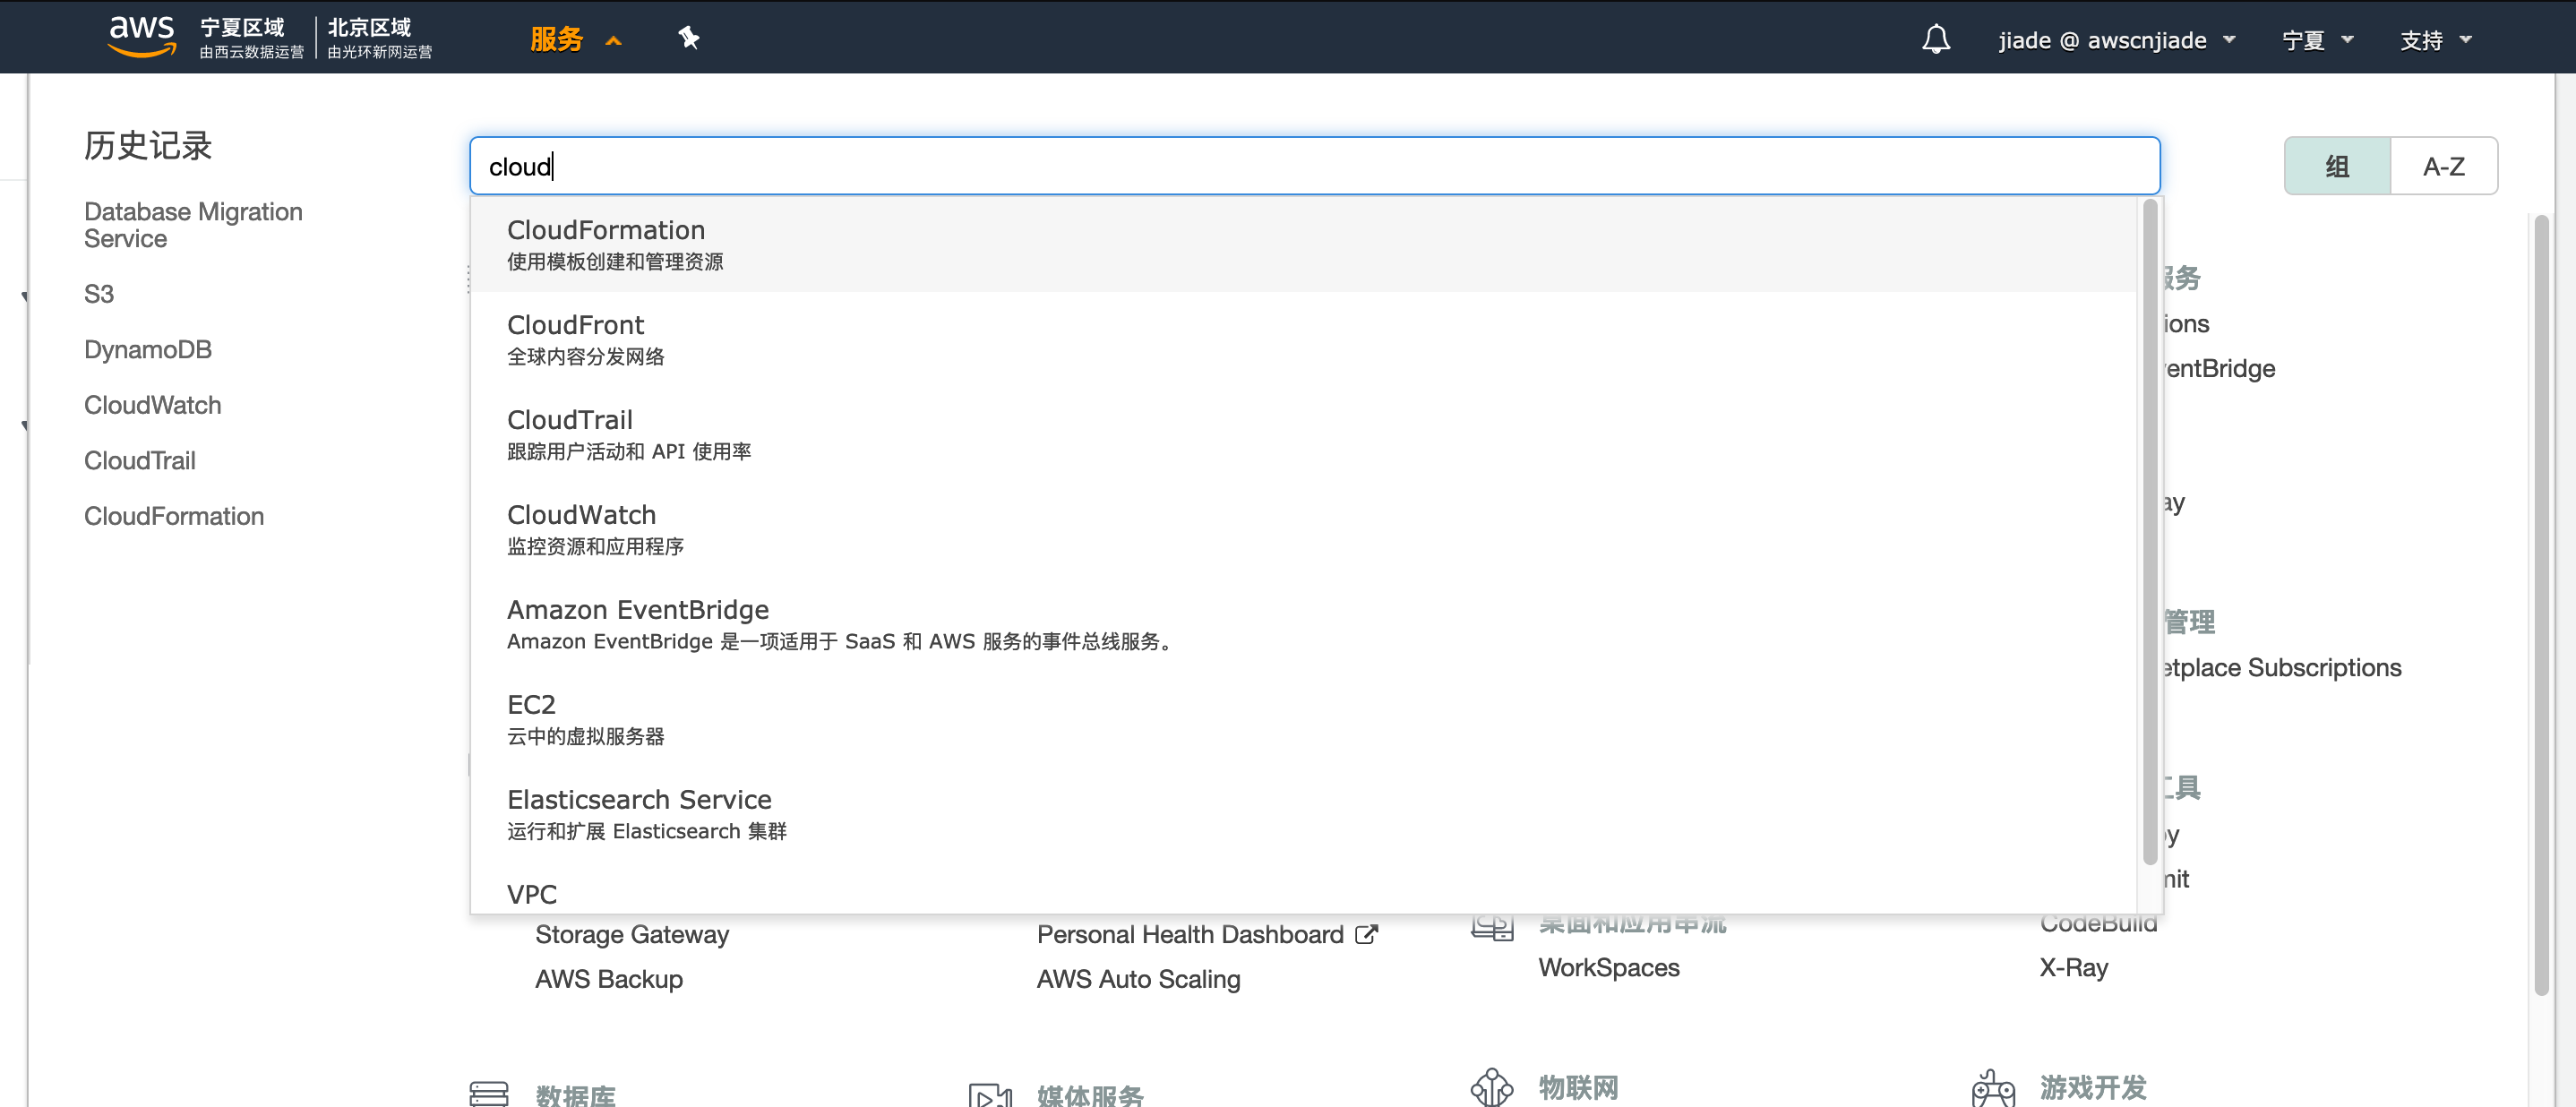Click the external link icon beside Personal Health Dashboard
2576x1107 pixels.
pos(1365,934)
